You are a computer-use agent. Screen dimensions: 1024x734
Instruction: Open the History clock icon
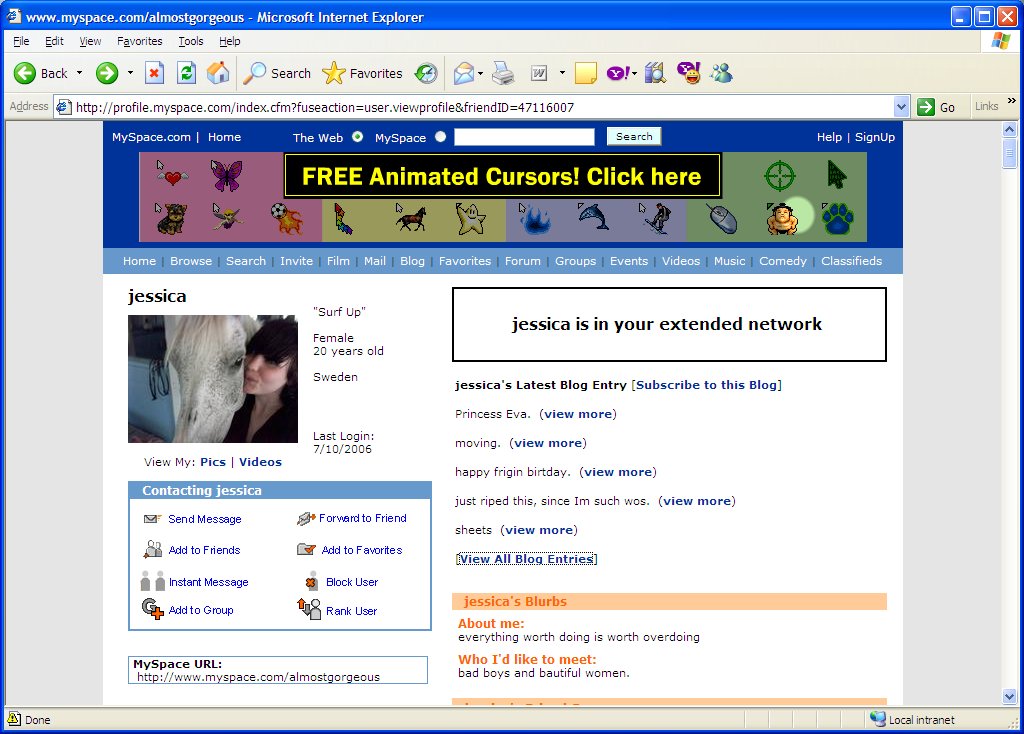[426, 73]
